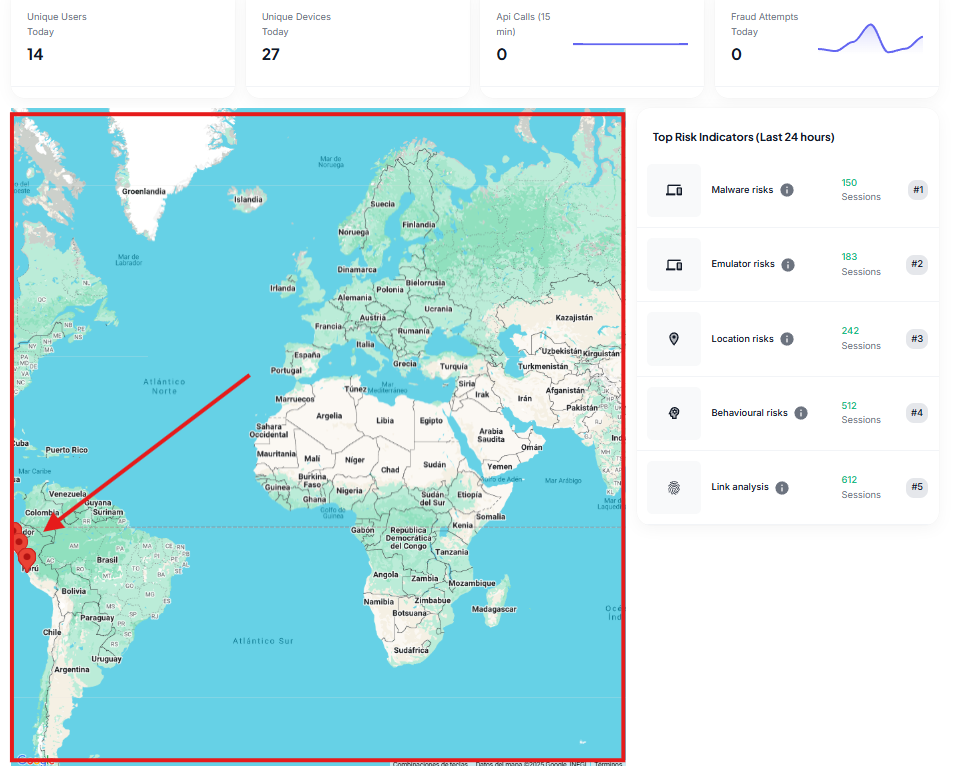Click the 183 Sessions count

(x=861, y=264)
